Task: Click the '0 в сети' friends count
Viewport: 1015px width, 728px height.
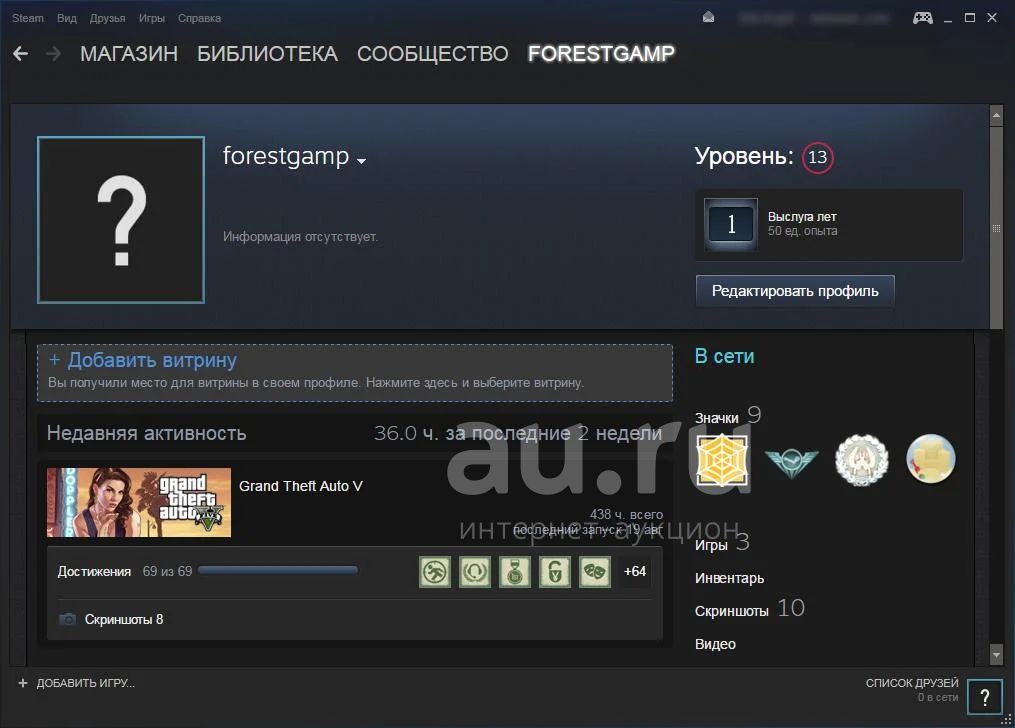Action: [x=938, y=698]
